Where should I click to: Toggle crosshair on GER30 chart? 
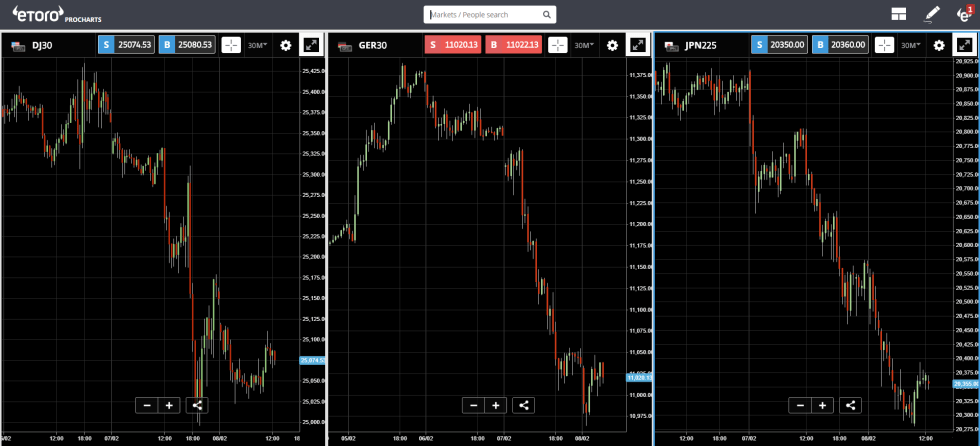coord(558,45)
